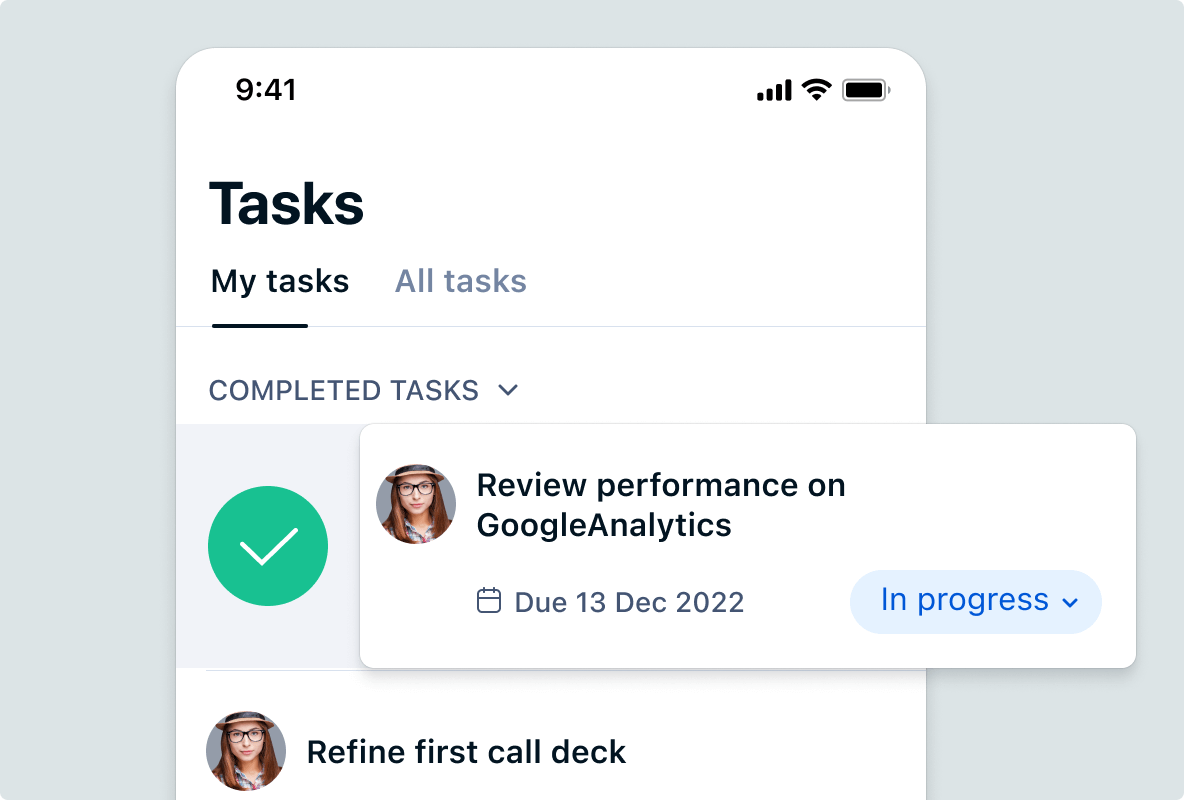Click the calendar icon beside the due date

click(489, 601)
